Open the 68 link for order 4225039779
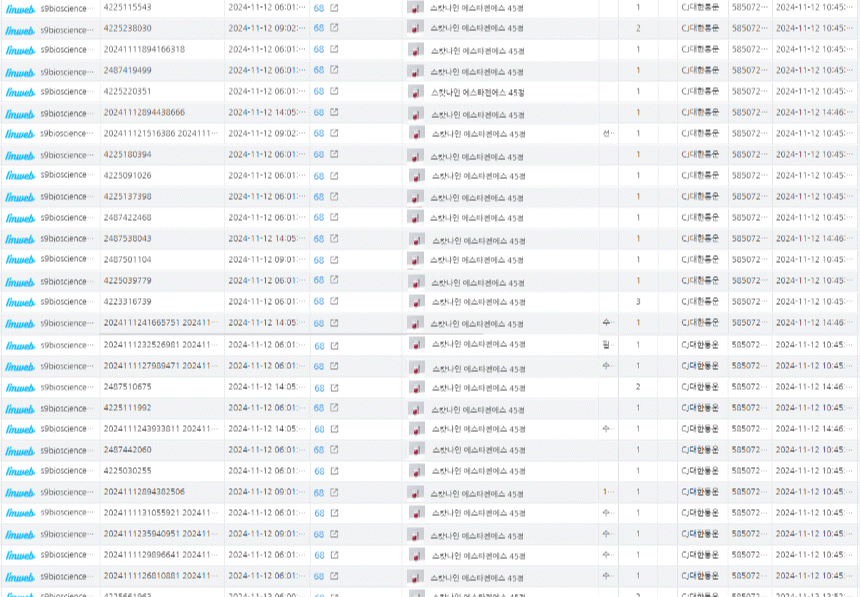Viewport: 860px width, 597px height. [x=319, y=280]
